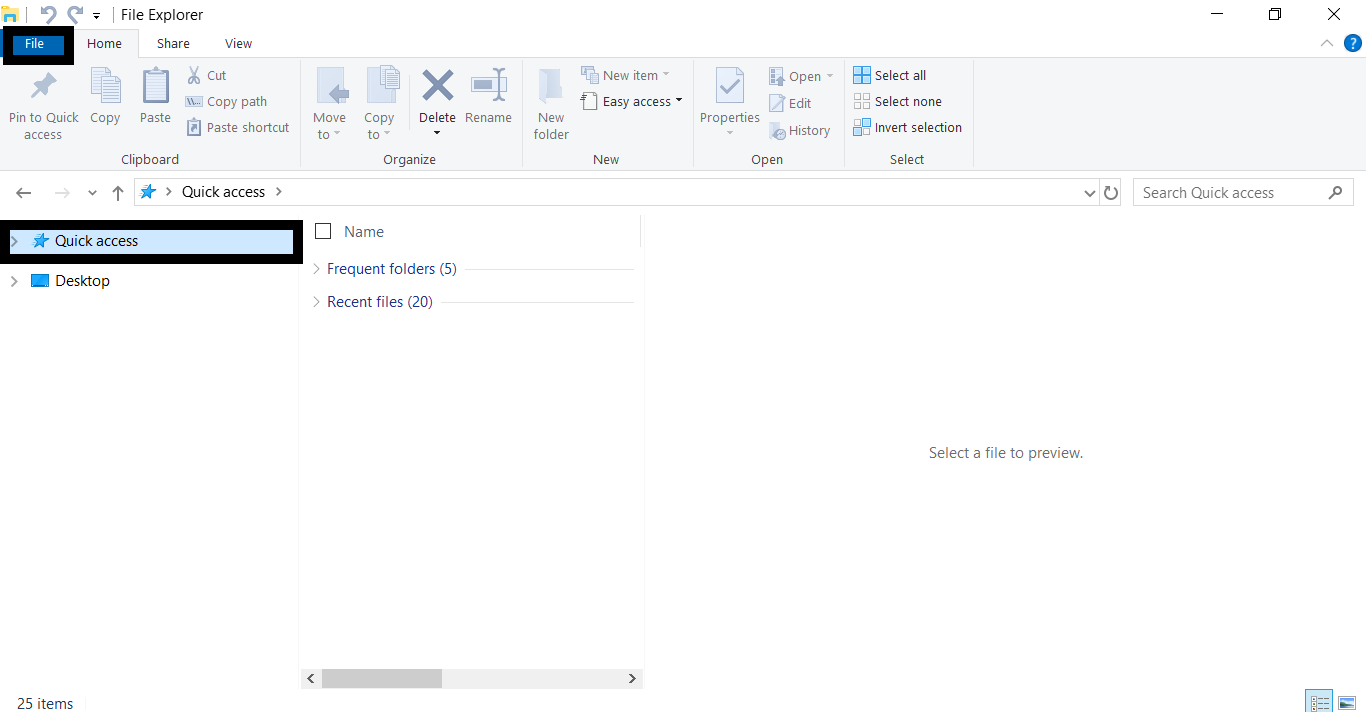Switch to details view toggle
Viewport: 1366px width, 712px height.
[x=1319, y=703]
